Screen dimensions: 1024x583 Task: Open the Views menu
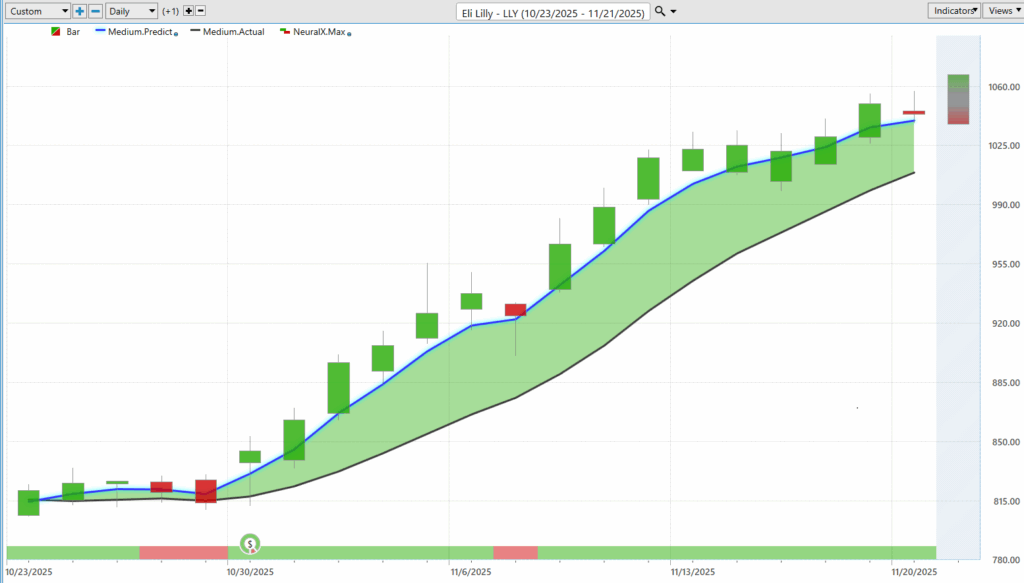(1002, 10)
